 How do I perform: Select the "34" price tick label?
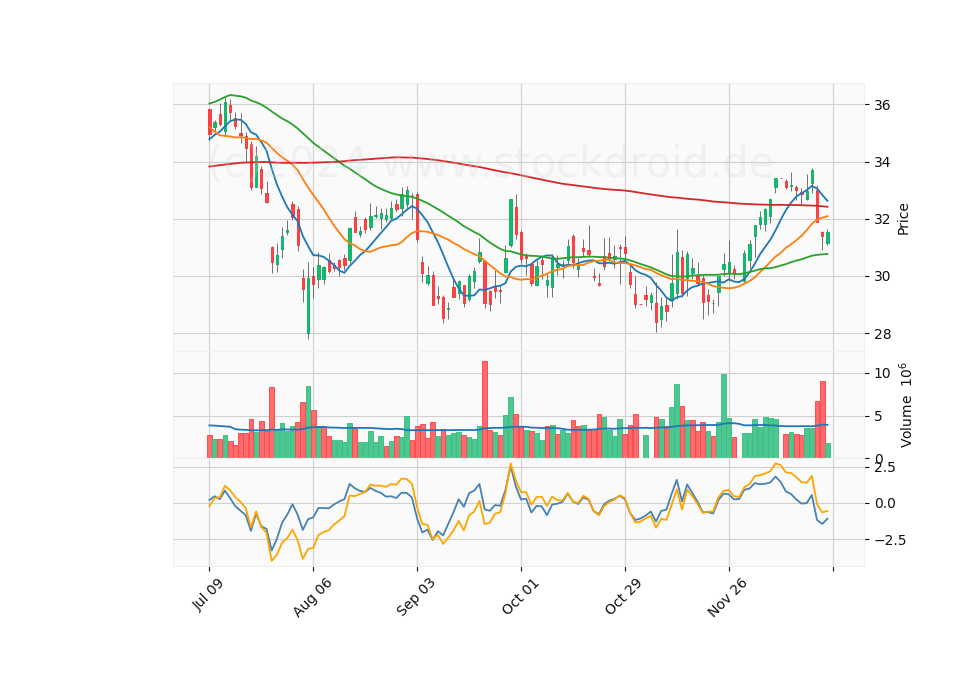click(x=882, y=162)
